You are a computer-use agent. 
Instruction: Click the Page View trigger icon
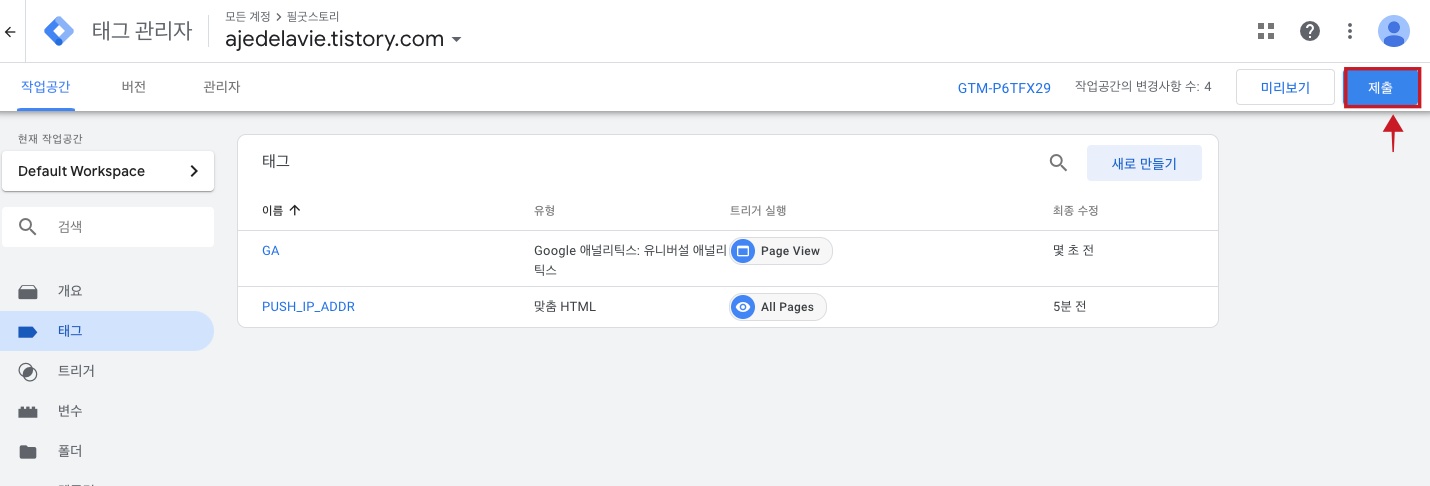click(743, 251)
